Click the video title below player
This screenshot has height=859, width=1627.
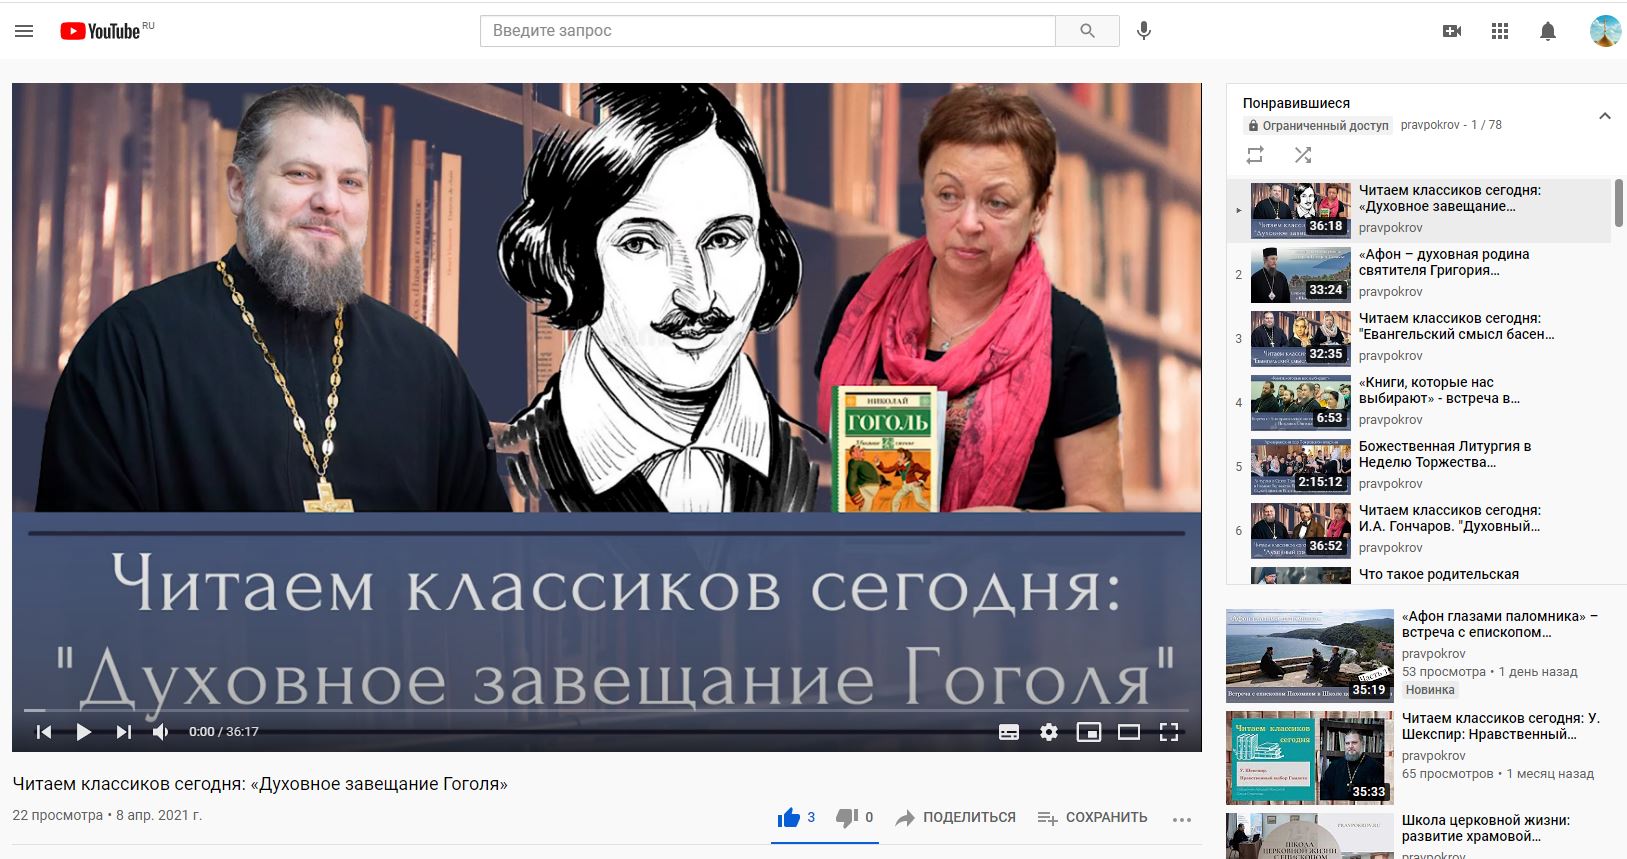coord(260,784)
